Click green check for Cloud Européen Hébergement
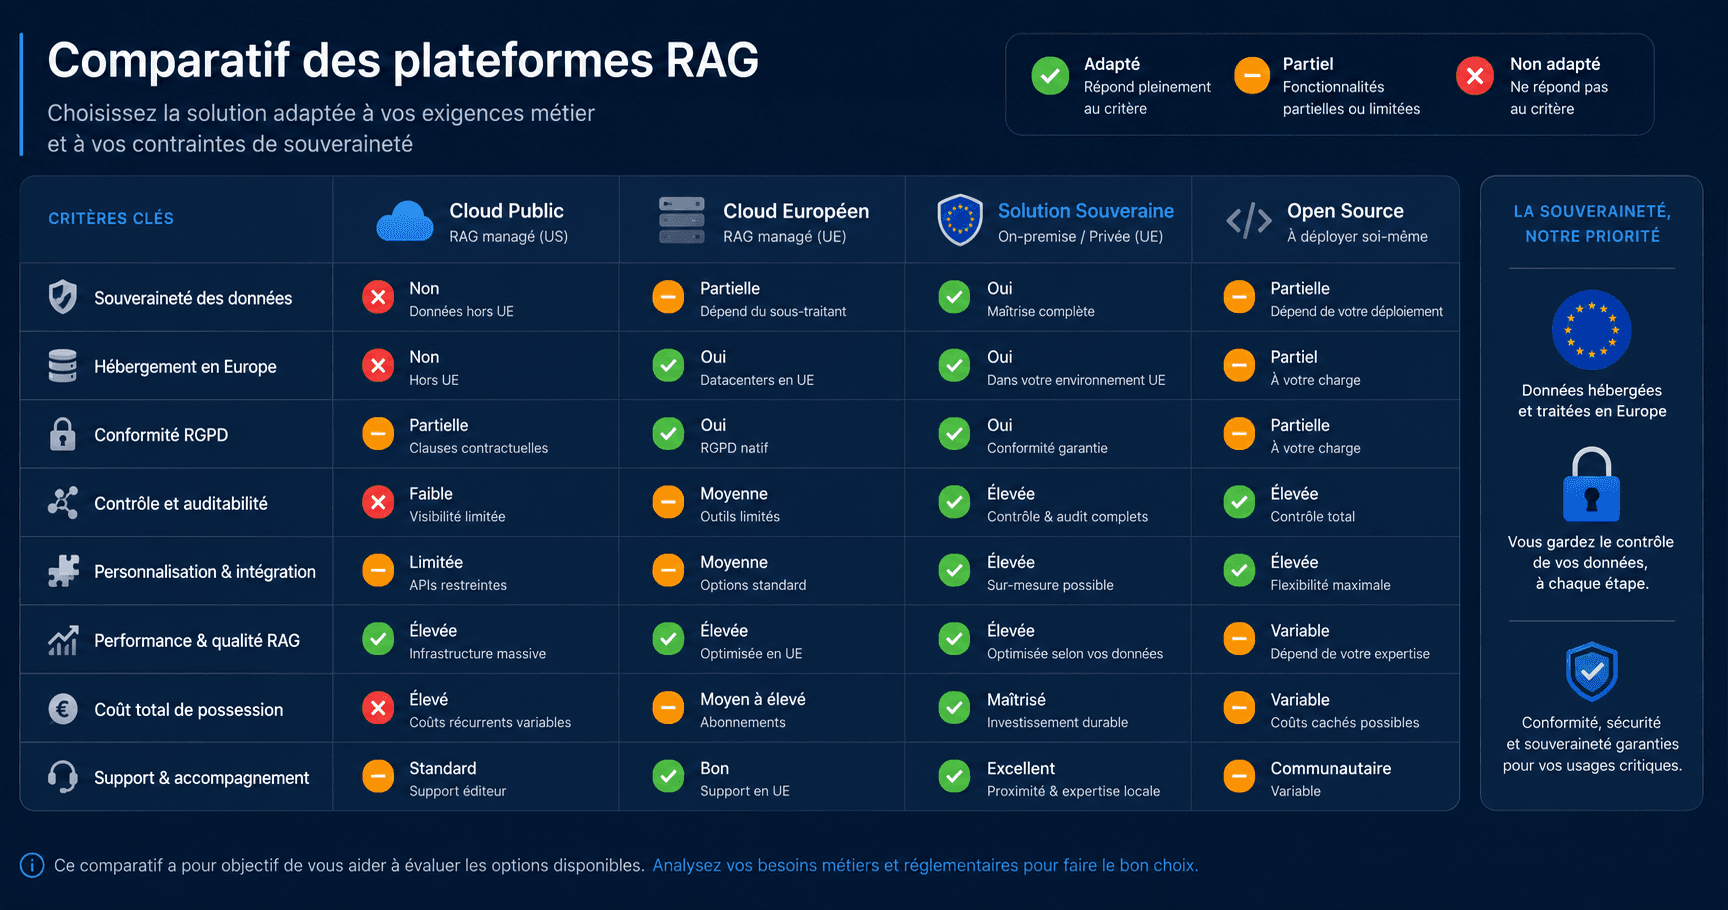This screenshot has width=1728, height=910. (x=668, y=365)
